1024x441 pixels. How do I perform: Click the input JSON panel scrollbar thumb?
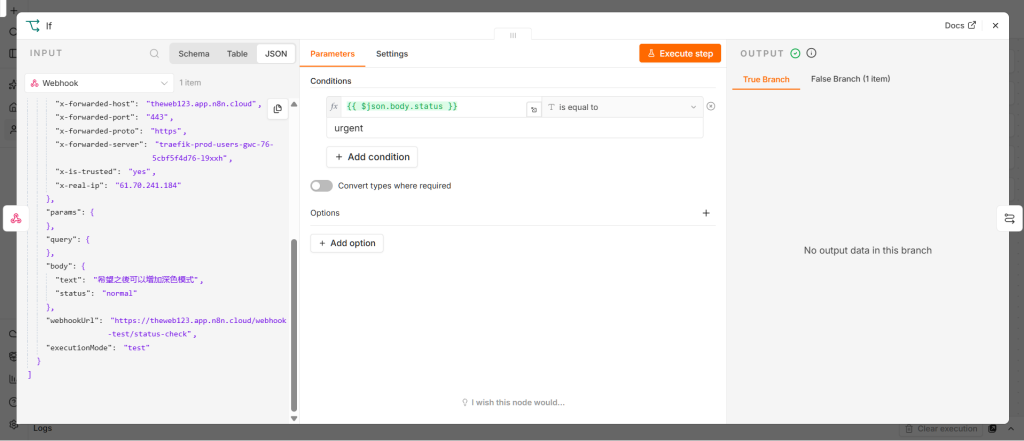294,325
